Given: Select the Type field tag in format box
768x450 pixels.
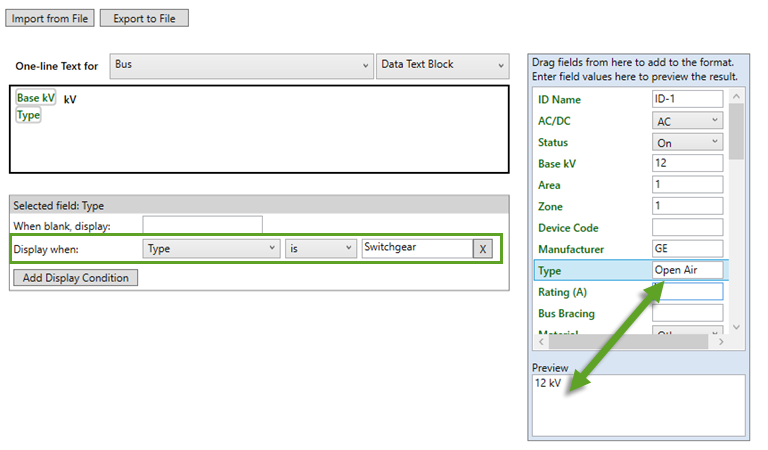Looking at the screenshot, I should pos(29,115).
